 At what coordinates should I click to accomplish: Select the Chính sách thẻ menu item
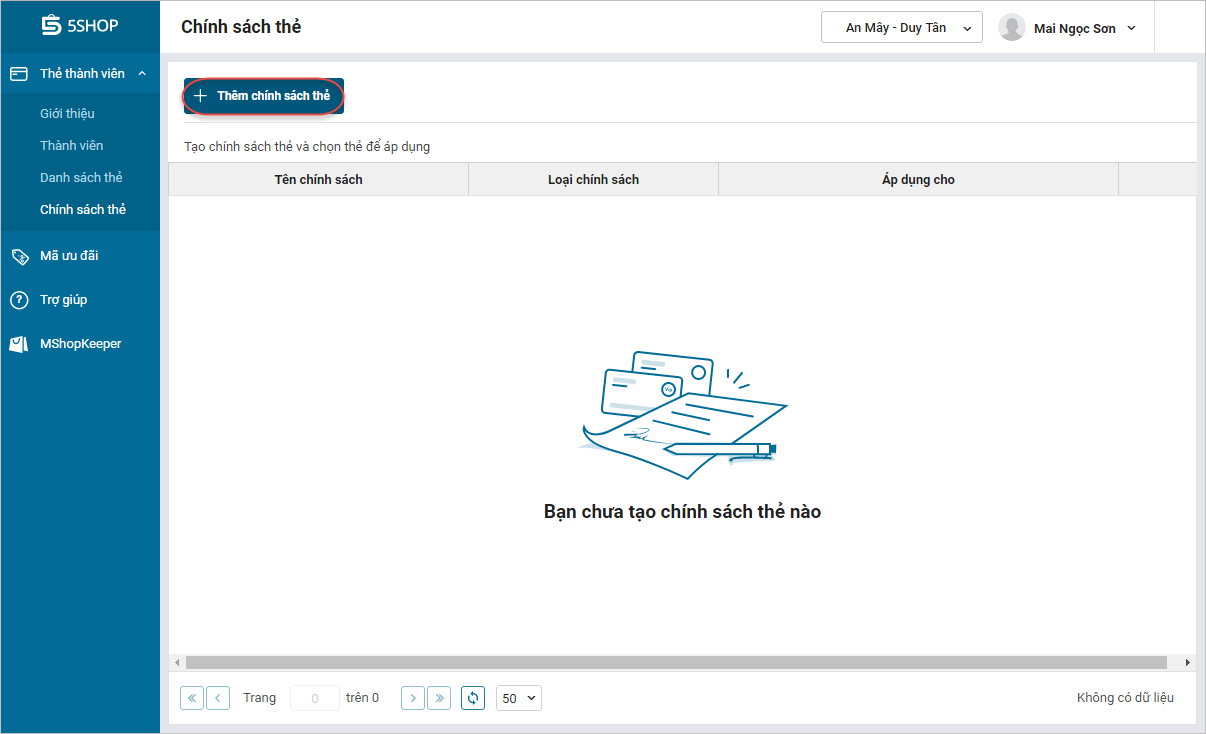(x=83, y=210)
